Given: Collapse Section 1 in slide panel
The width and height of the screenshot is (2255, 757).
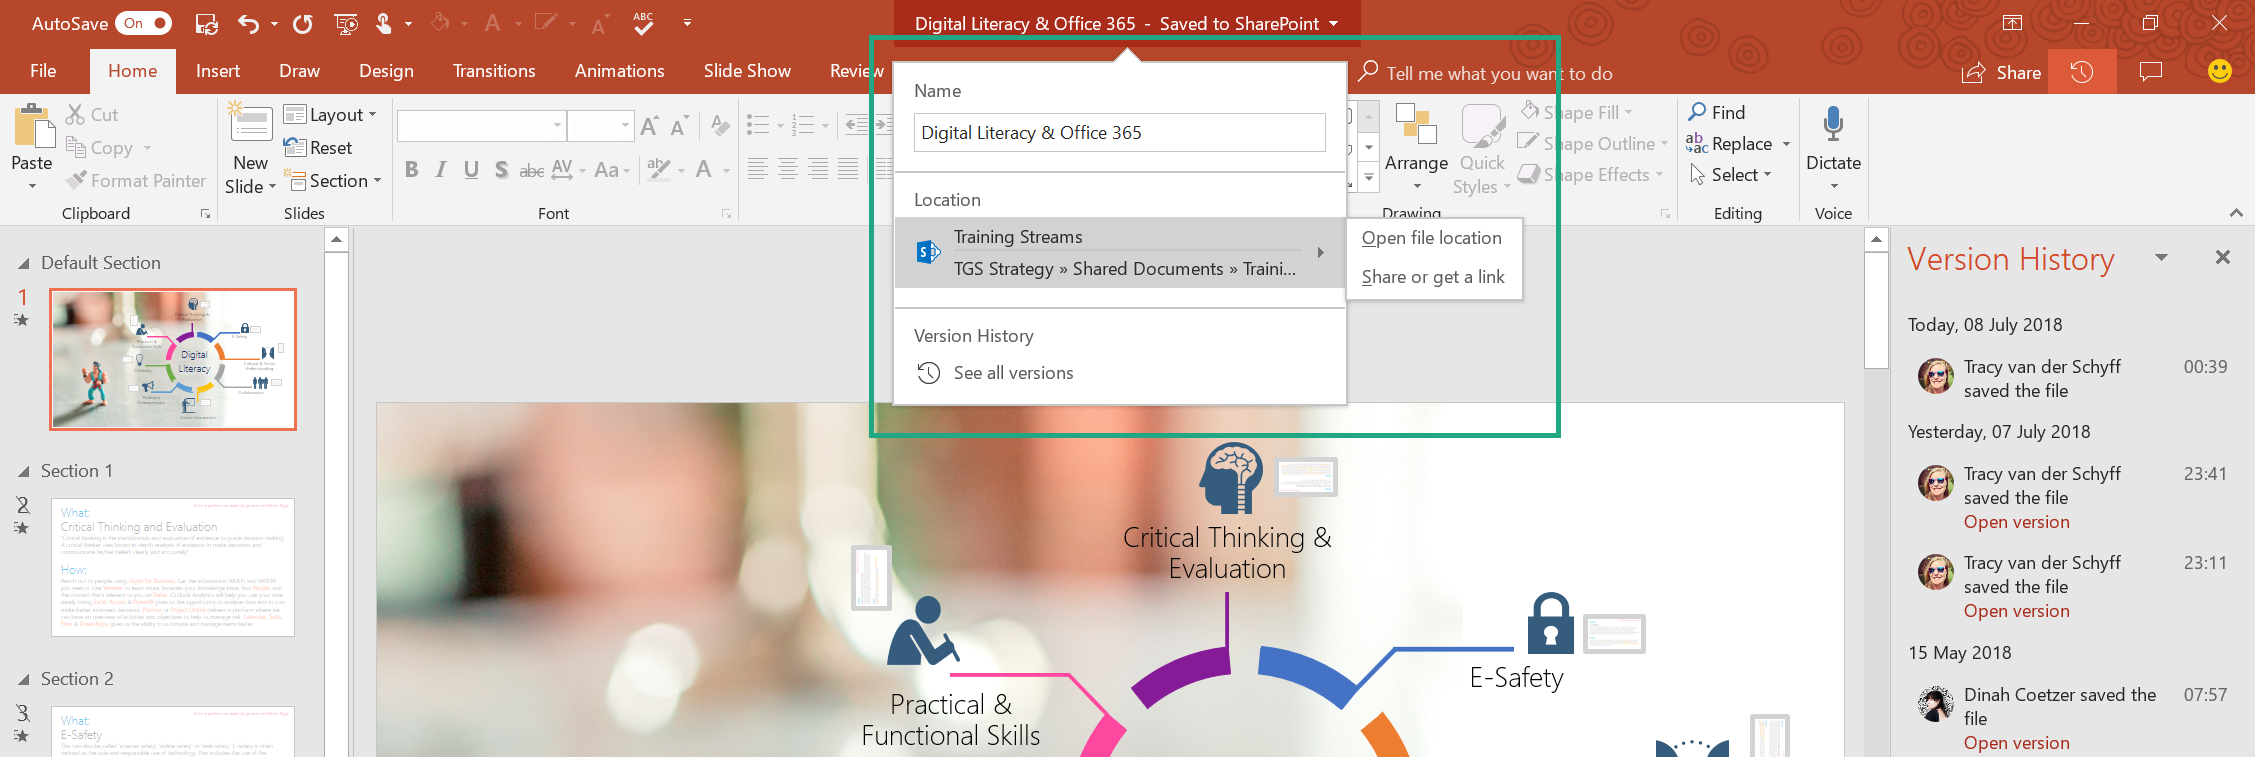Looking at the screenshot, I should tap(23, 472).
